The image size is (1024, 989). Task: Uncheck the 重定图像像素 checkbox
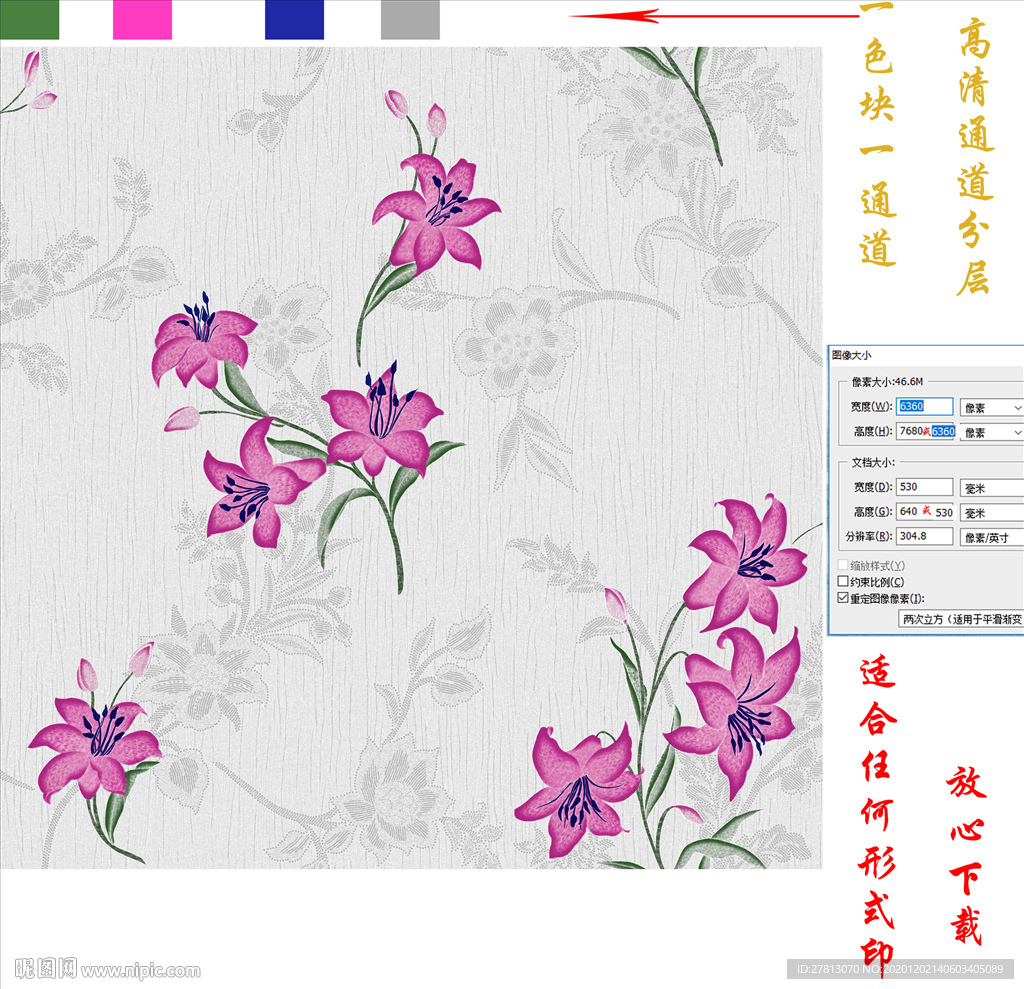click(842, 598)
